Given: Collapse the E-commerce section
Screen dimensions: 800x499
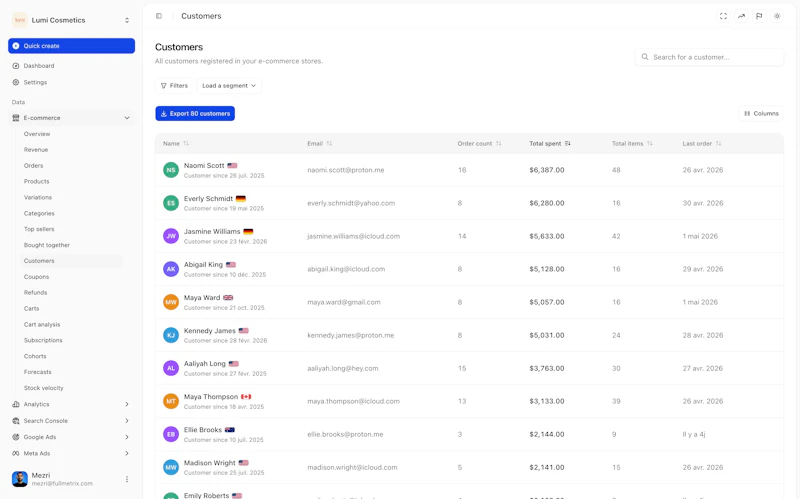Looking at the screenshot, I should [127, 118].
